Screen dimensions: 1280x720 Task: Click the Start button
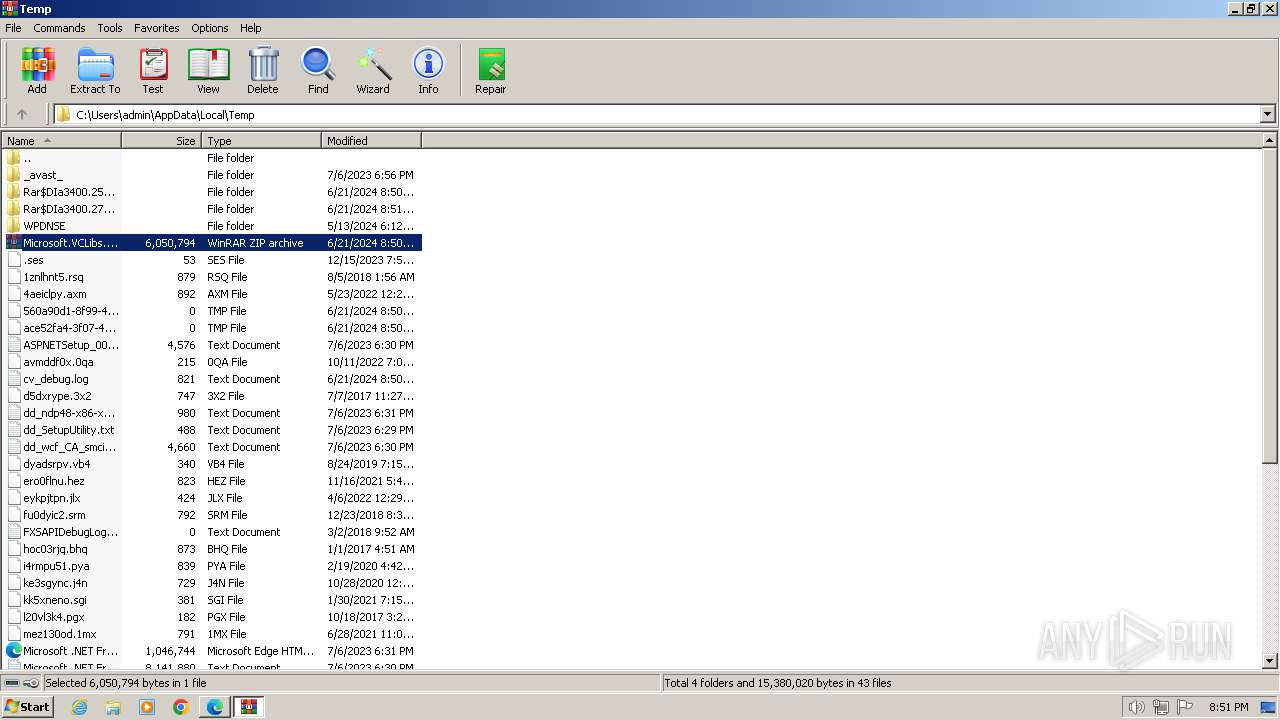point(27,707)
